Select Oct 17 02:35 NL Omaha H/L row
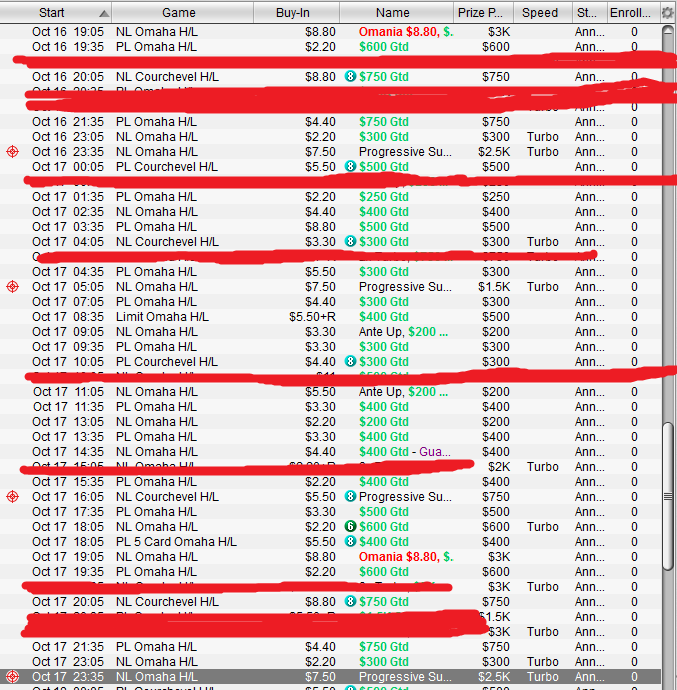Screen dimensions: 677x690 (330, 212)
